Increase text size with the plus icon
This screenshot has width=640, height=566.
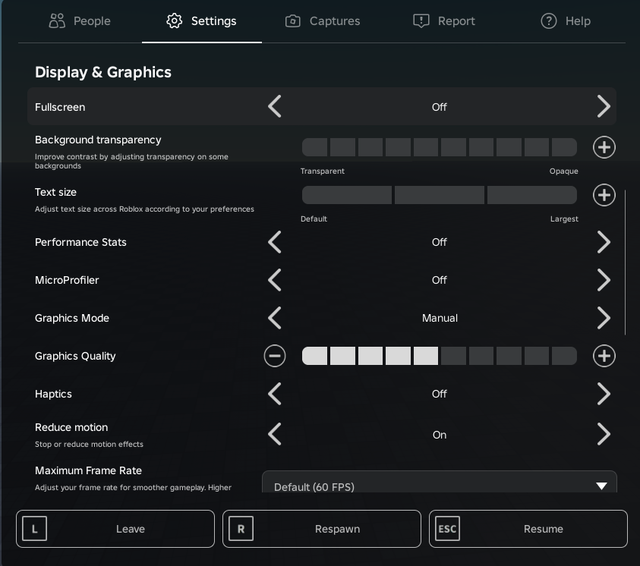tap(604, 195)
